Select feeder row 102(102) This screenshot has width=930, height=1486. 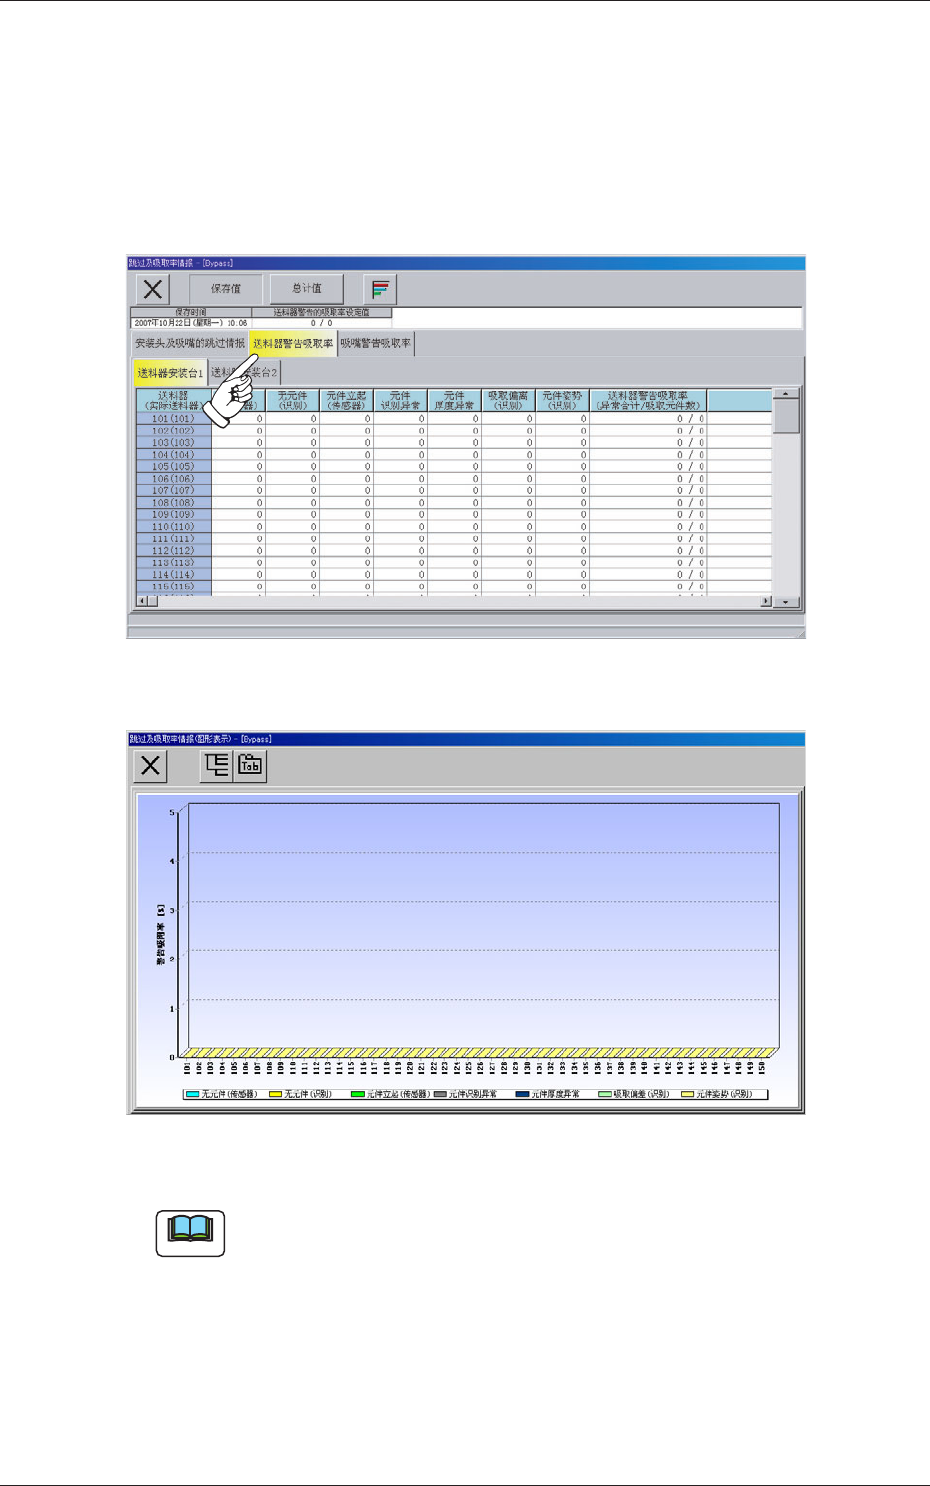174,431
